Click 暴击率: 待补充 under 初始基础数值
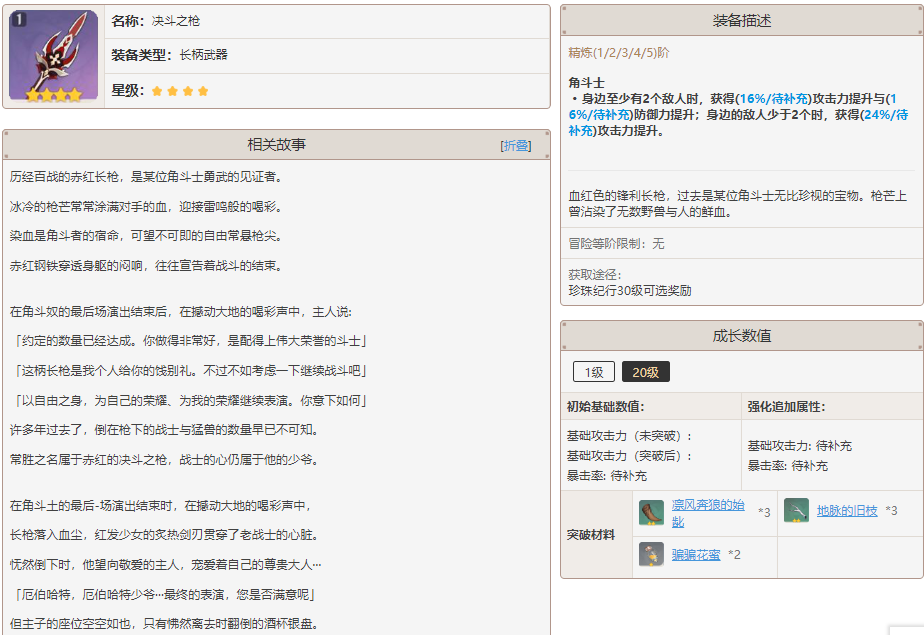The height and width of the screenshot is (635, 924). click(606, 475)
